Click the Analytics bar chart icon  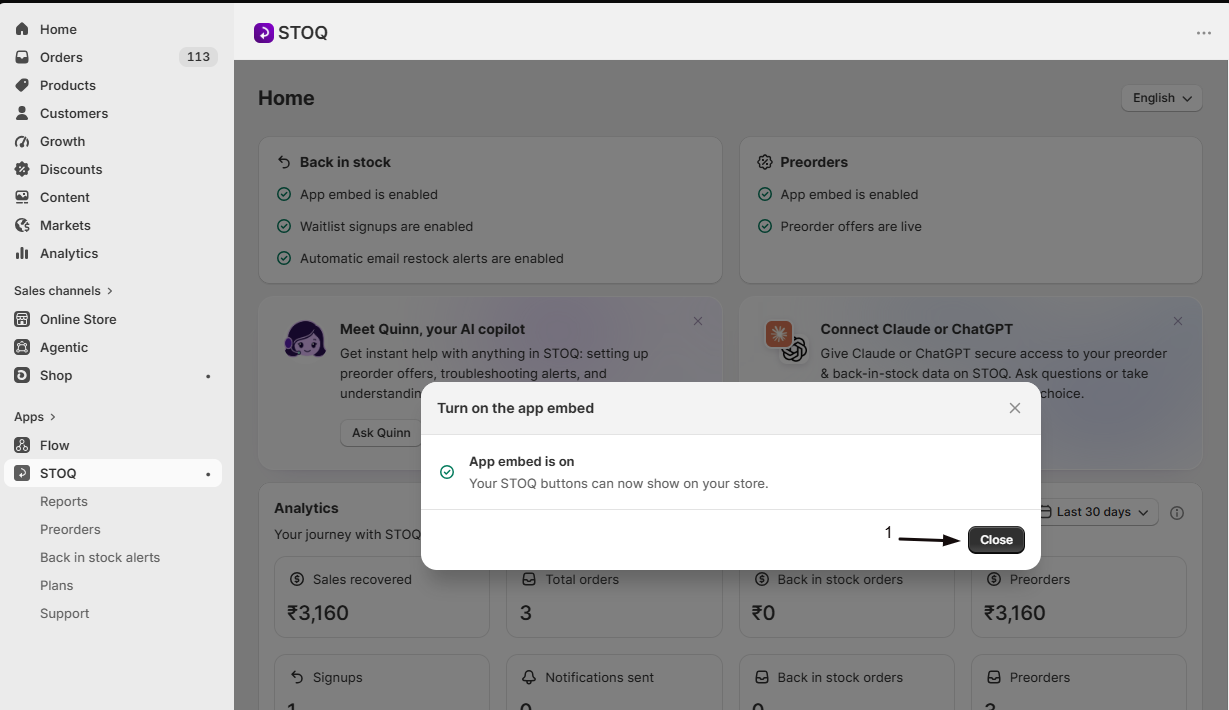point(22,253)
